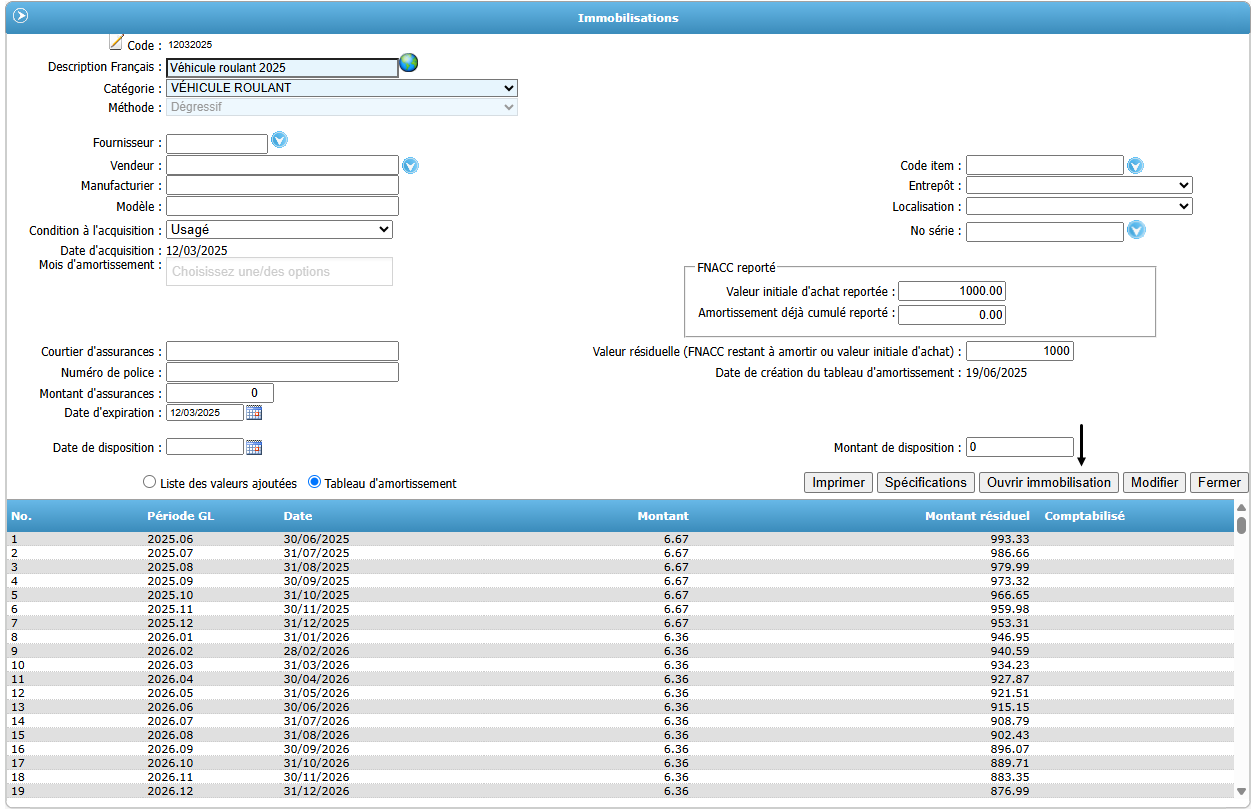Expand the Entrepôt dropdown
The width and height of the screenshot is (1254, 809).
pyautogui.click(x=1079, y=185)
